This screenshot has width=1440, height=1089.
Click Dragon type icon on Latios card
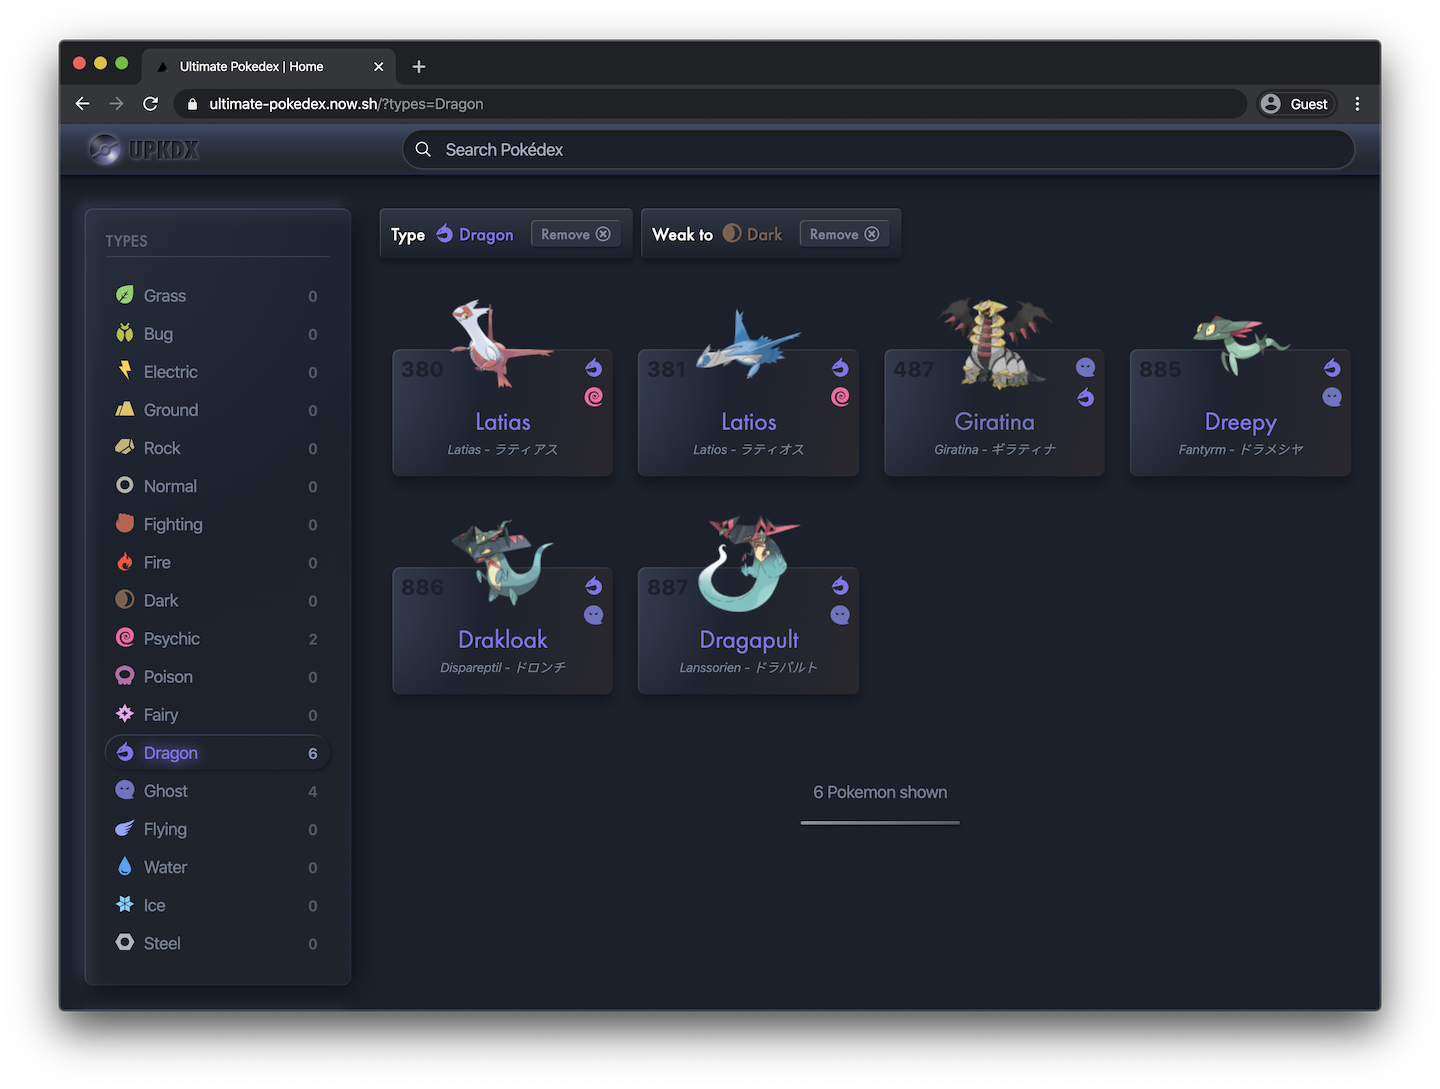pos(840,368)
